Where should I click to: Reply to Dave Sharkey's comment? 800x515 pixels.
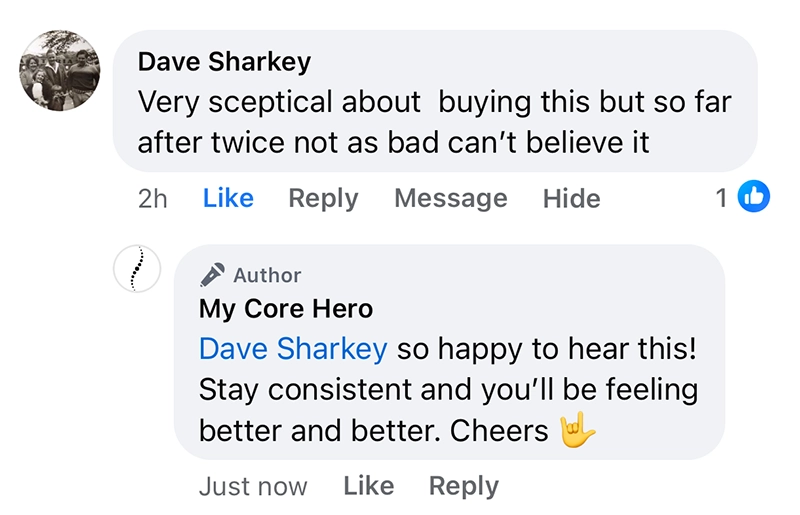(323, 198)
